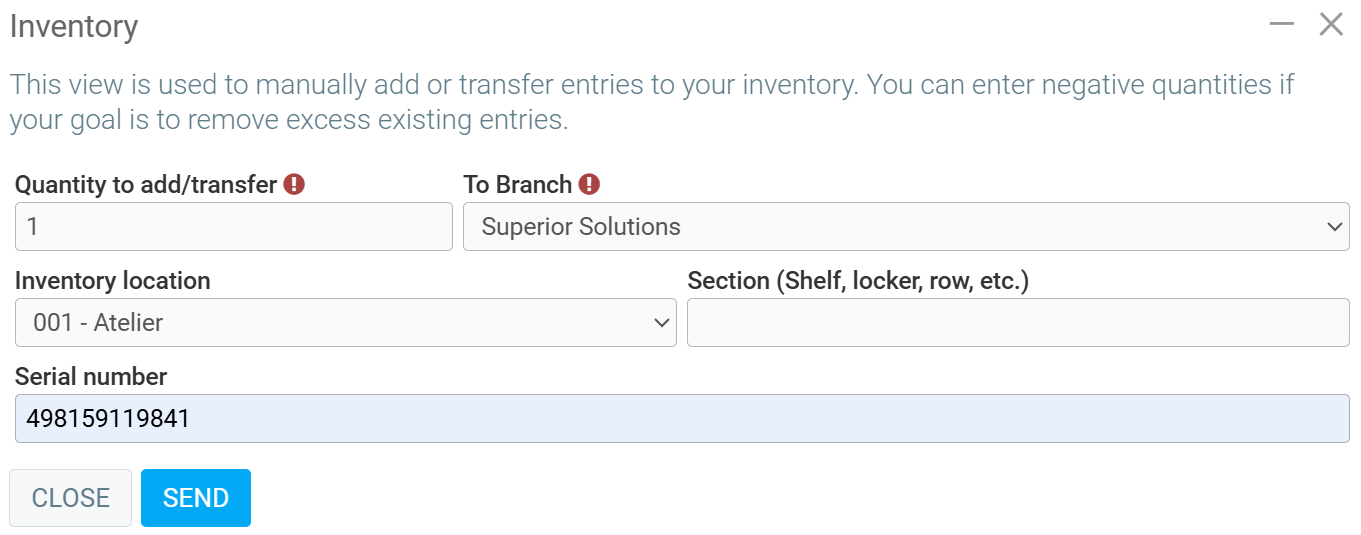
Task: Focus the empty Section input field
Action: point(1018,323)
